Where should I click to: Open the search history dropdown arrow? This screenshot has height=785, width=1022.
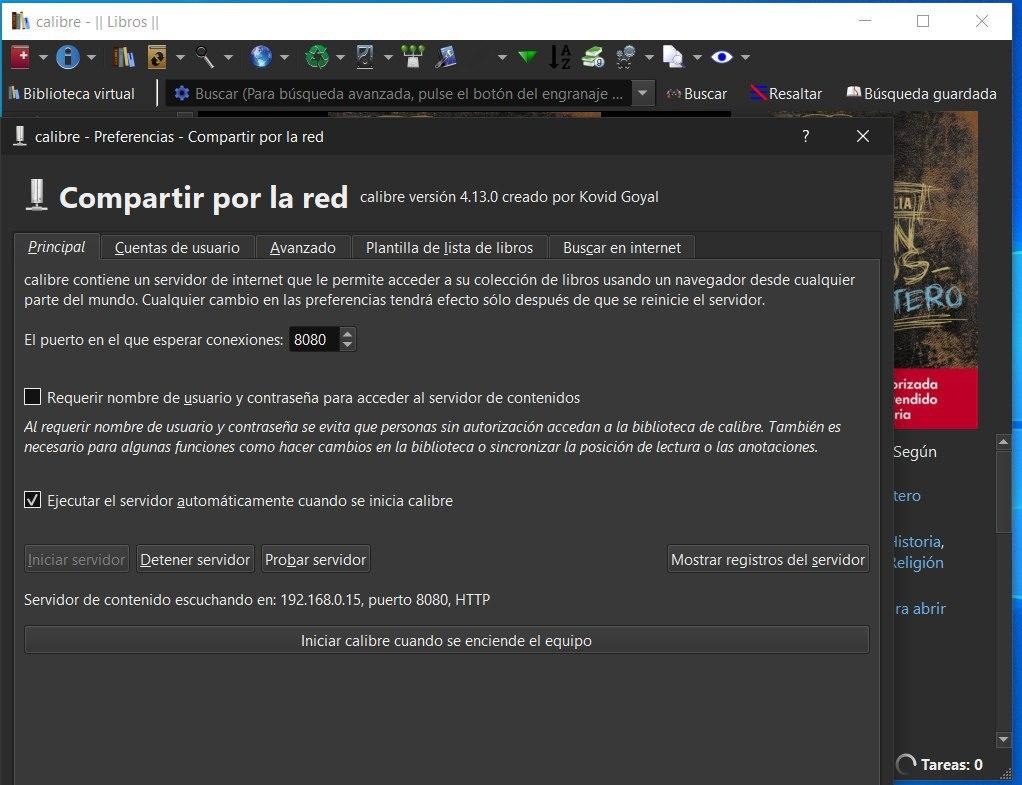pyautogui.click(x=643, y=93)
